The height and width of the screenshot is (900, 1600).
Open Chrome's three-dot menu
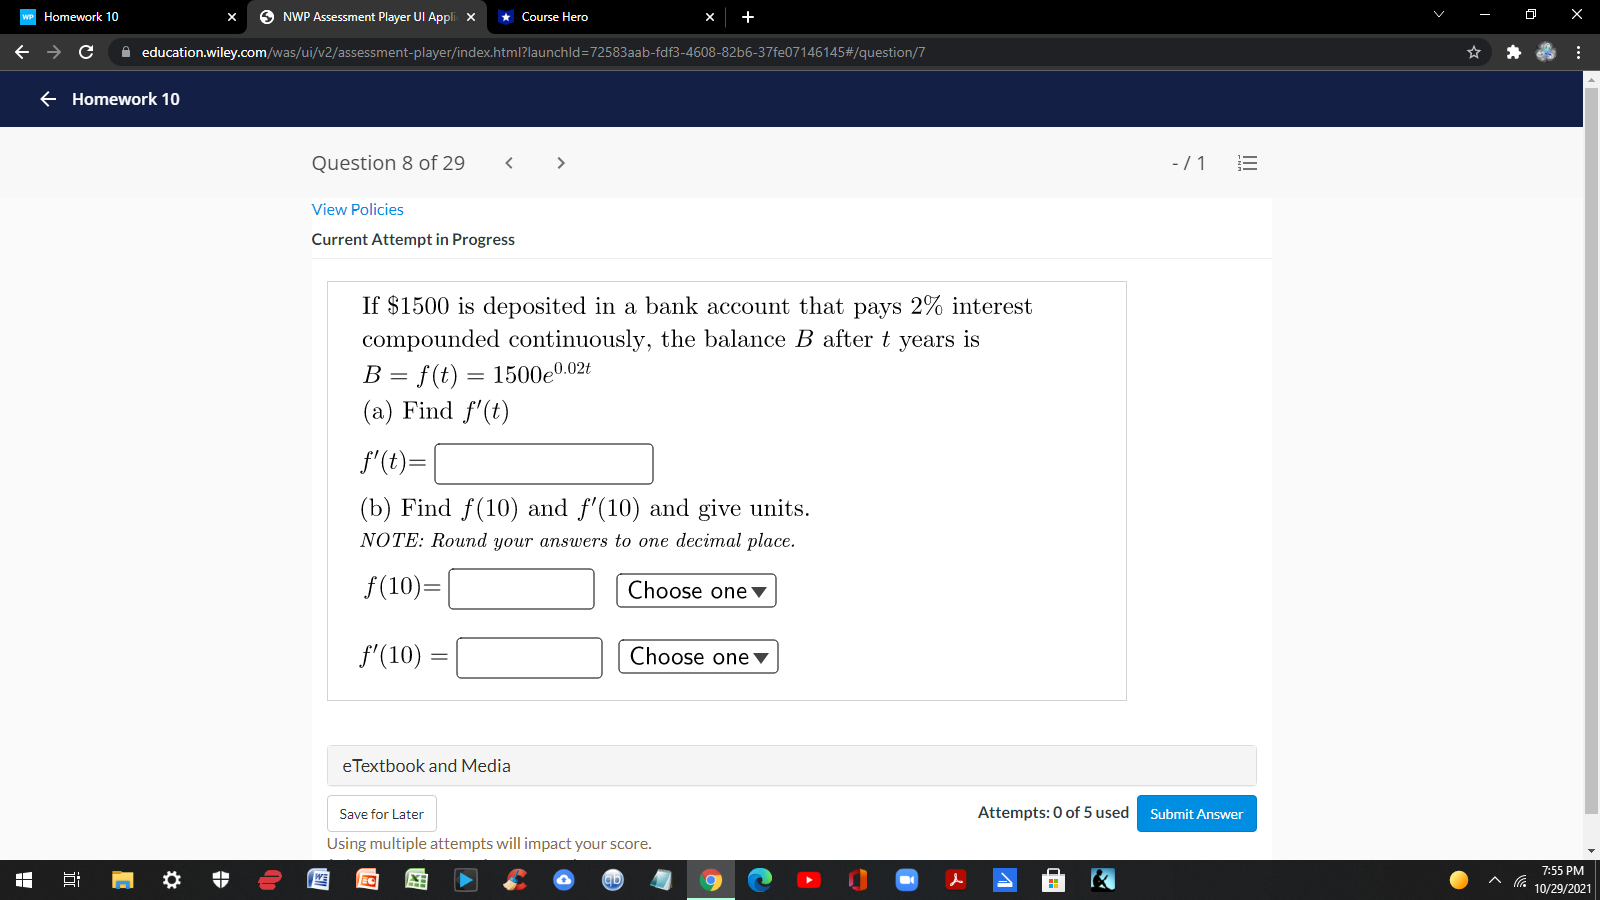pos(1577,52)
